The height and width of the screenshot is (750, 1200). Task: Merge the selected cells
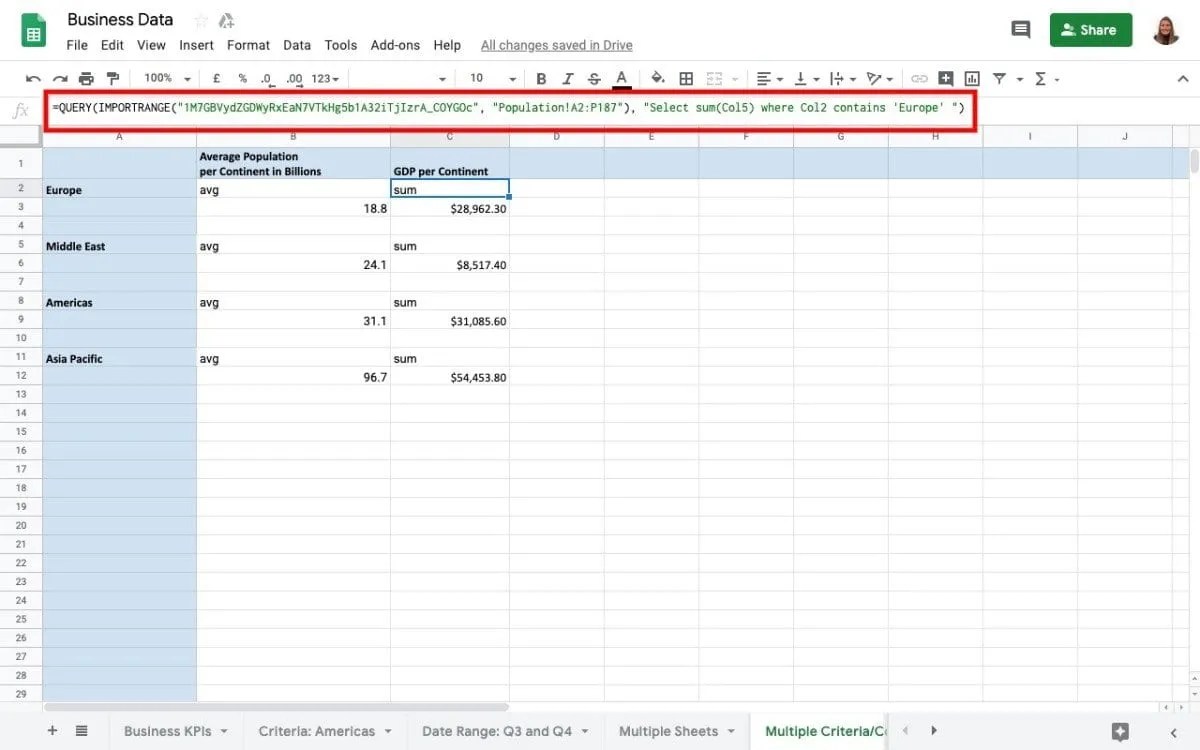click(x=712, y=78)
